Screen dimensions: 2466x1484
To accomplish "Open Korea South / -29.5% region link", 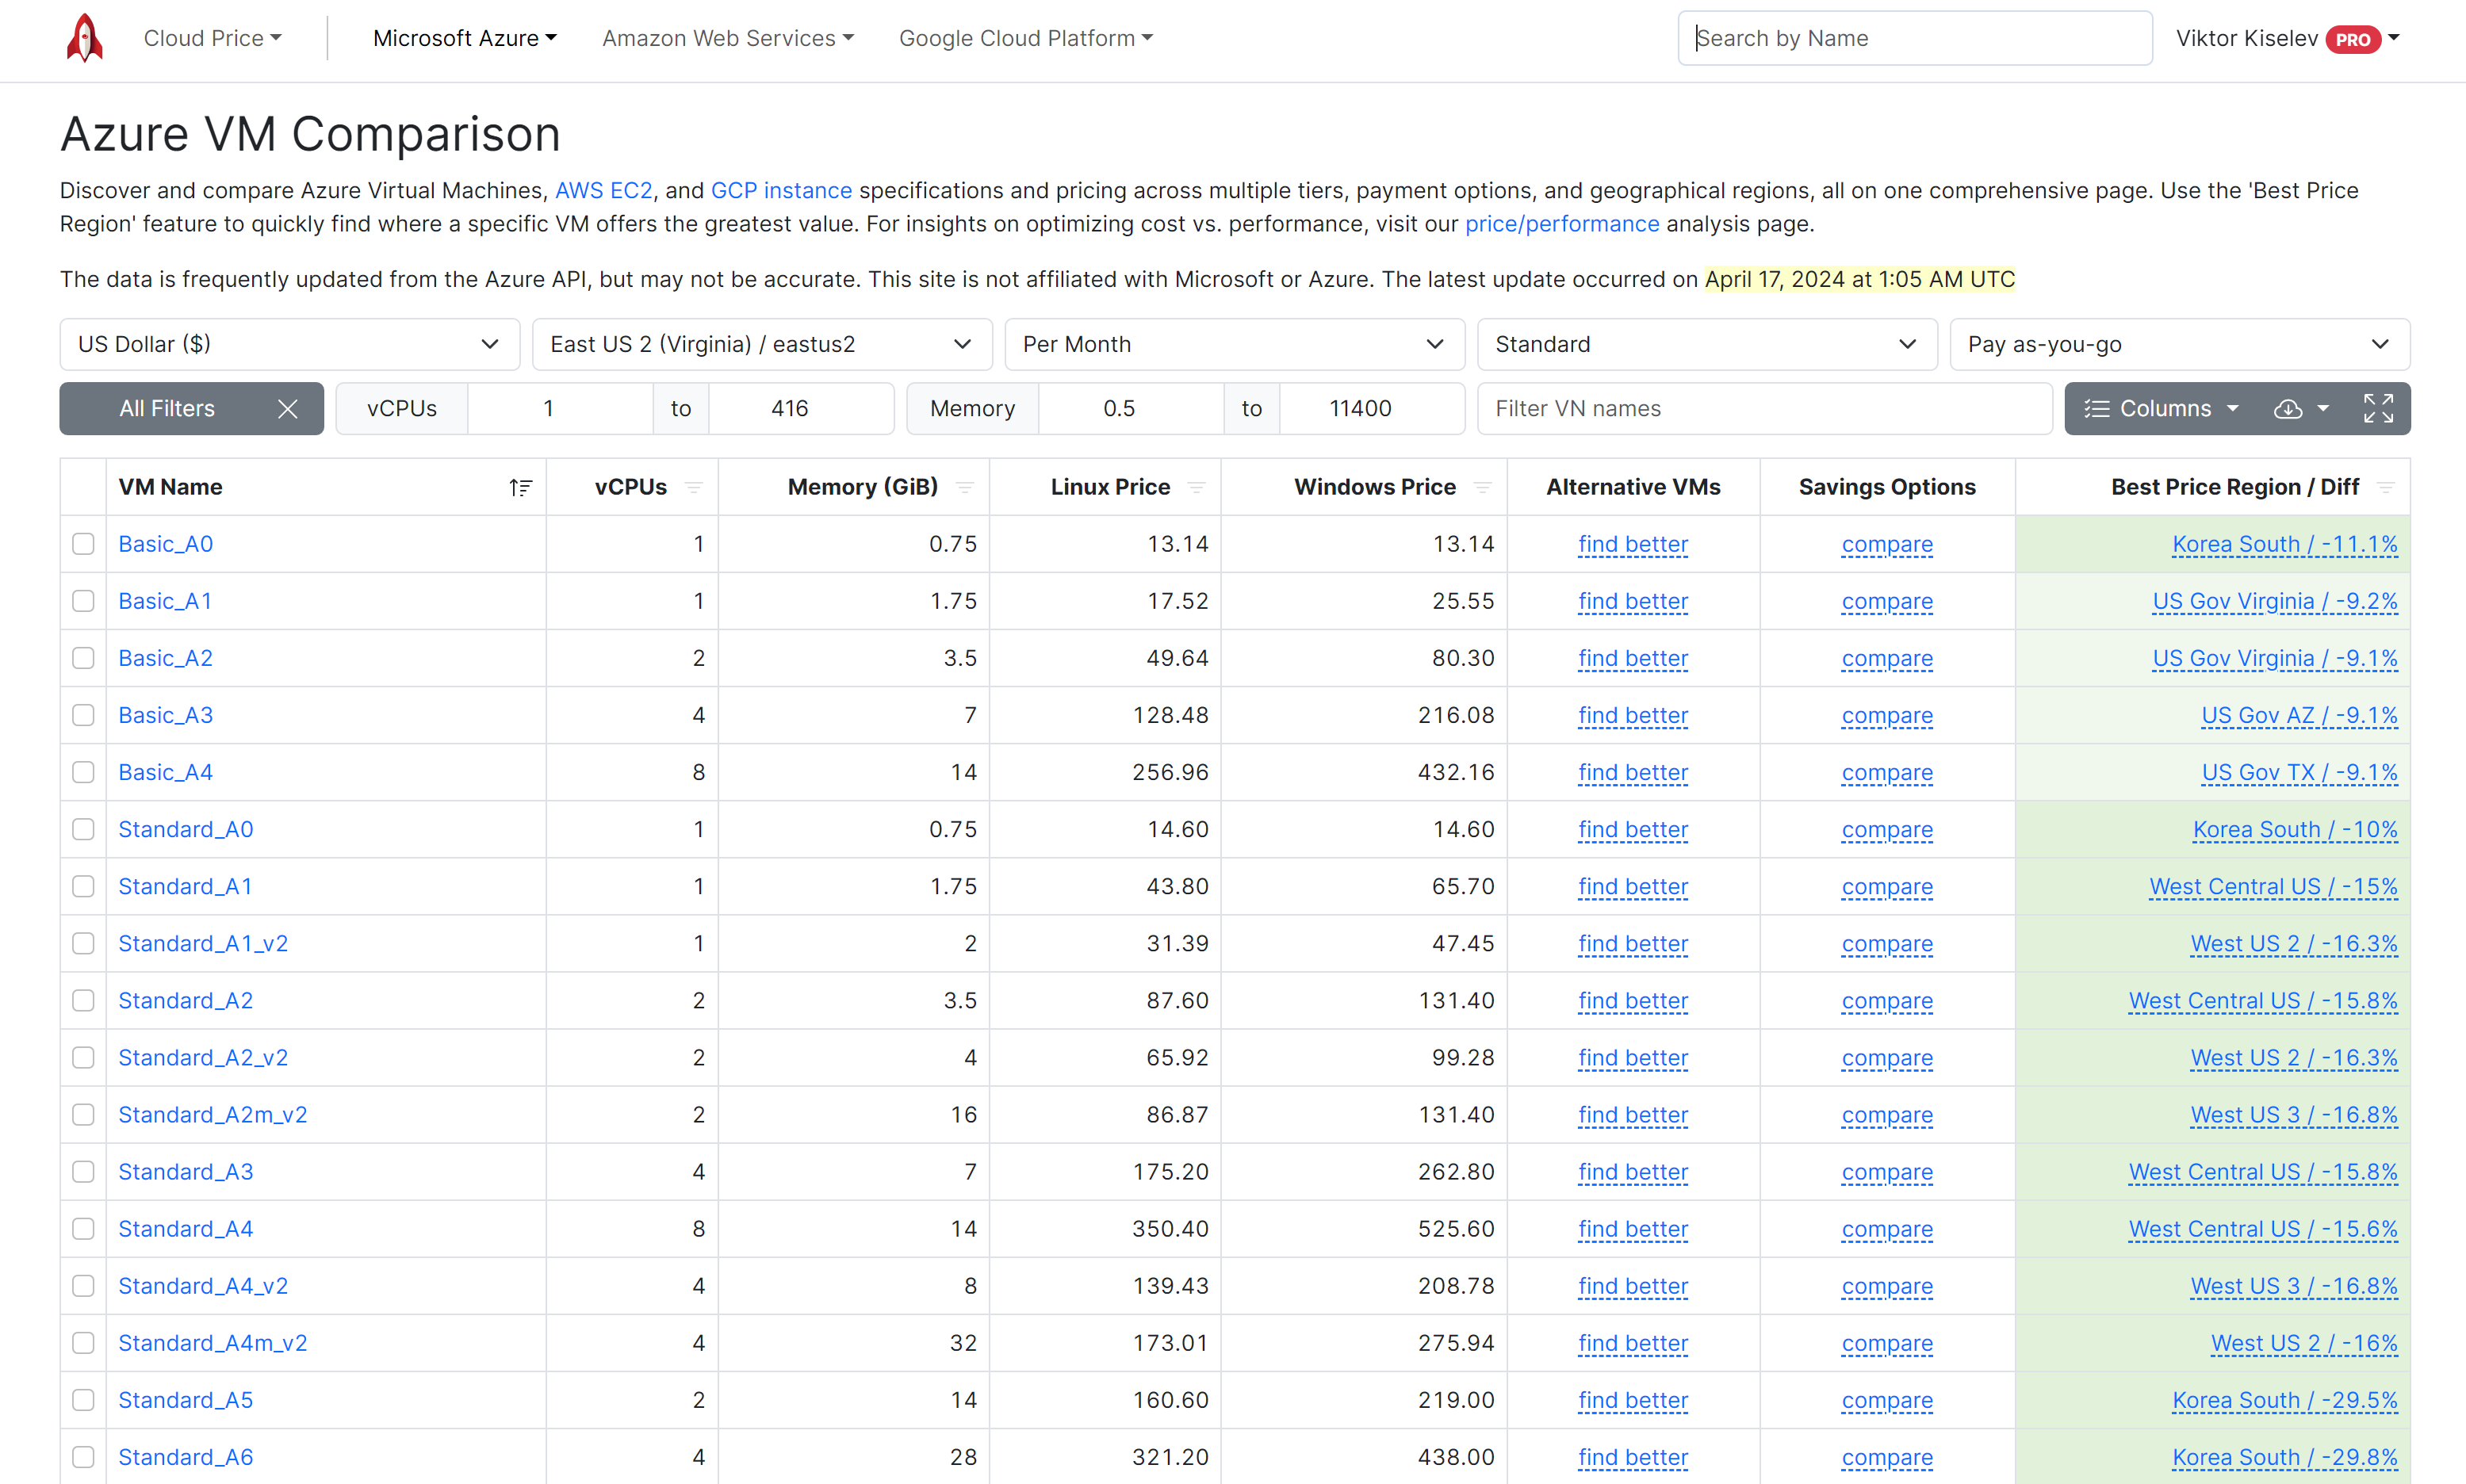I will click(2285, 1400).
